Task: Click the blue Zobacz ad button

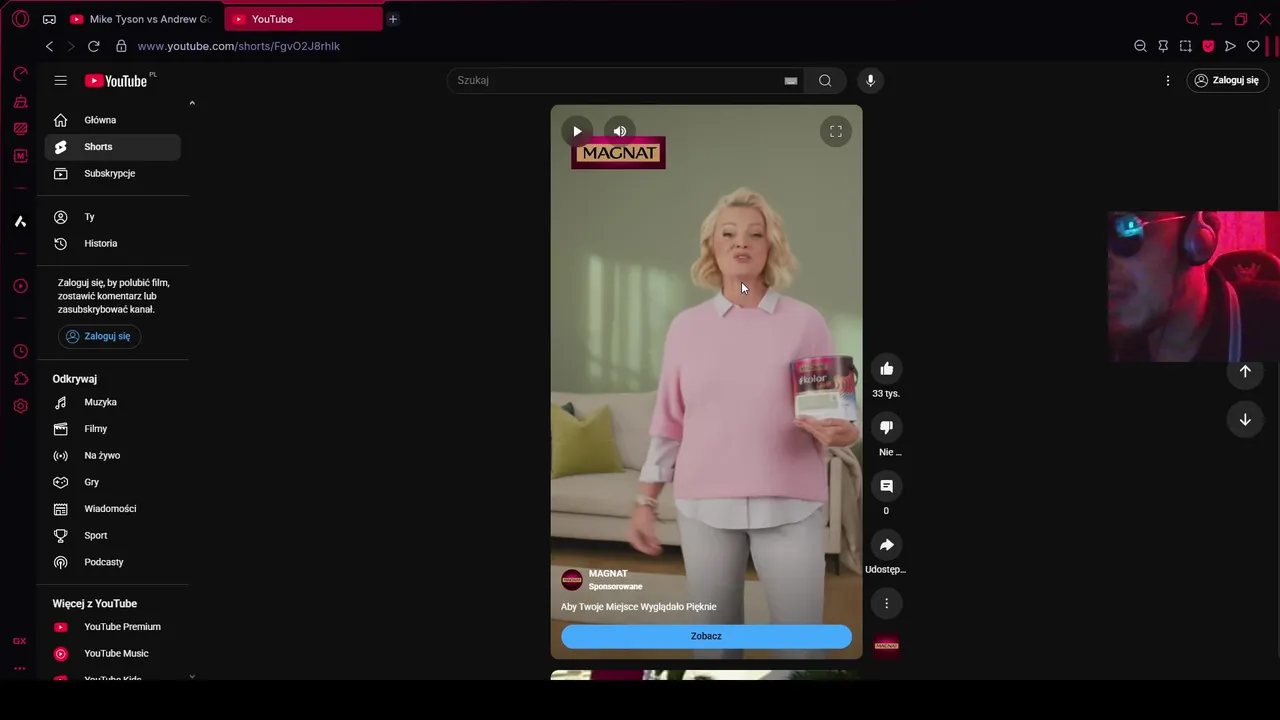Action: [706, 636]
